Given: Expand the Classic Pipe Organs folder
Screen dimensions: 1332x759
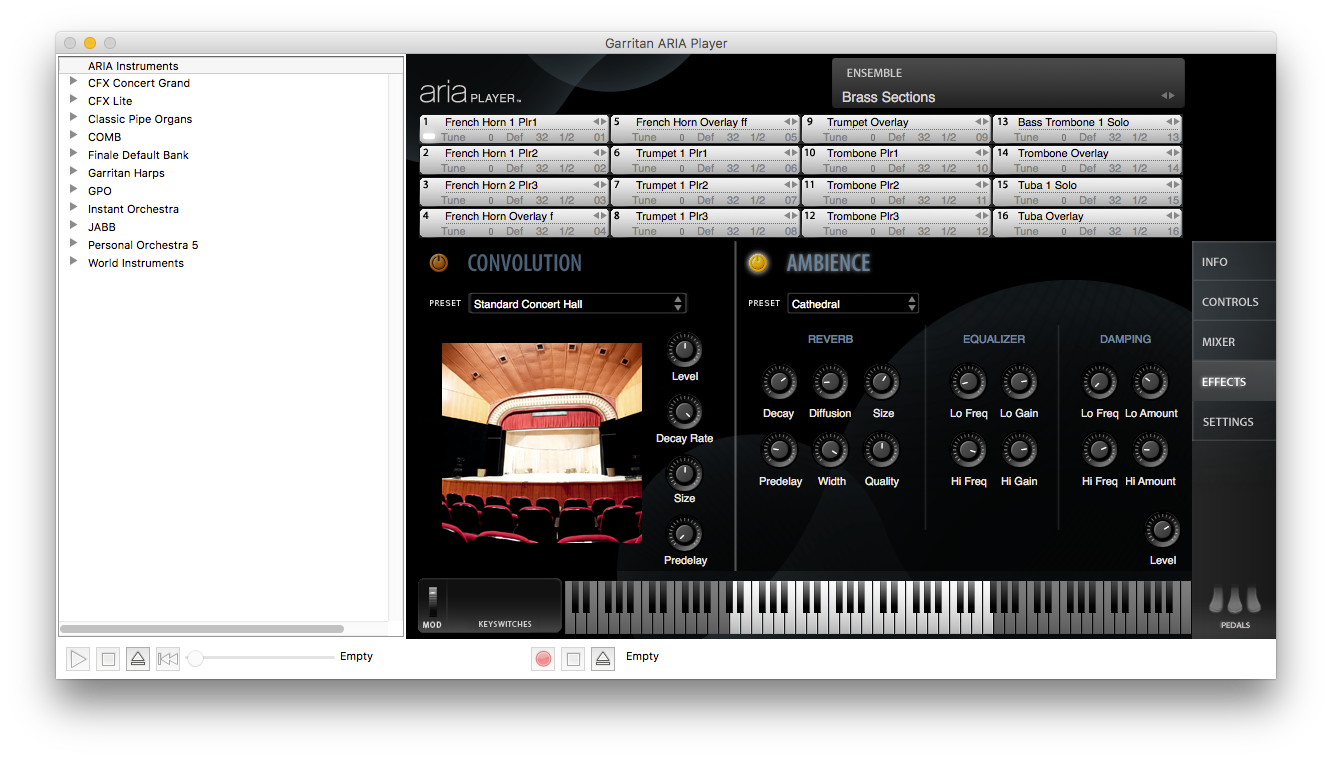Looking at the screenshot, I should (74, 119).
